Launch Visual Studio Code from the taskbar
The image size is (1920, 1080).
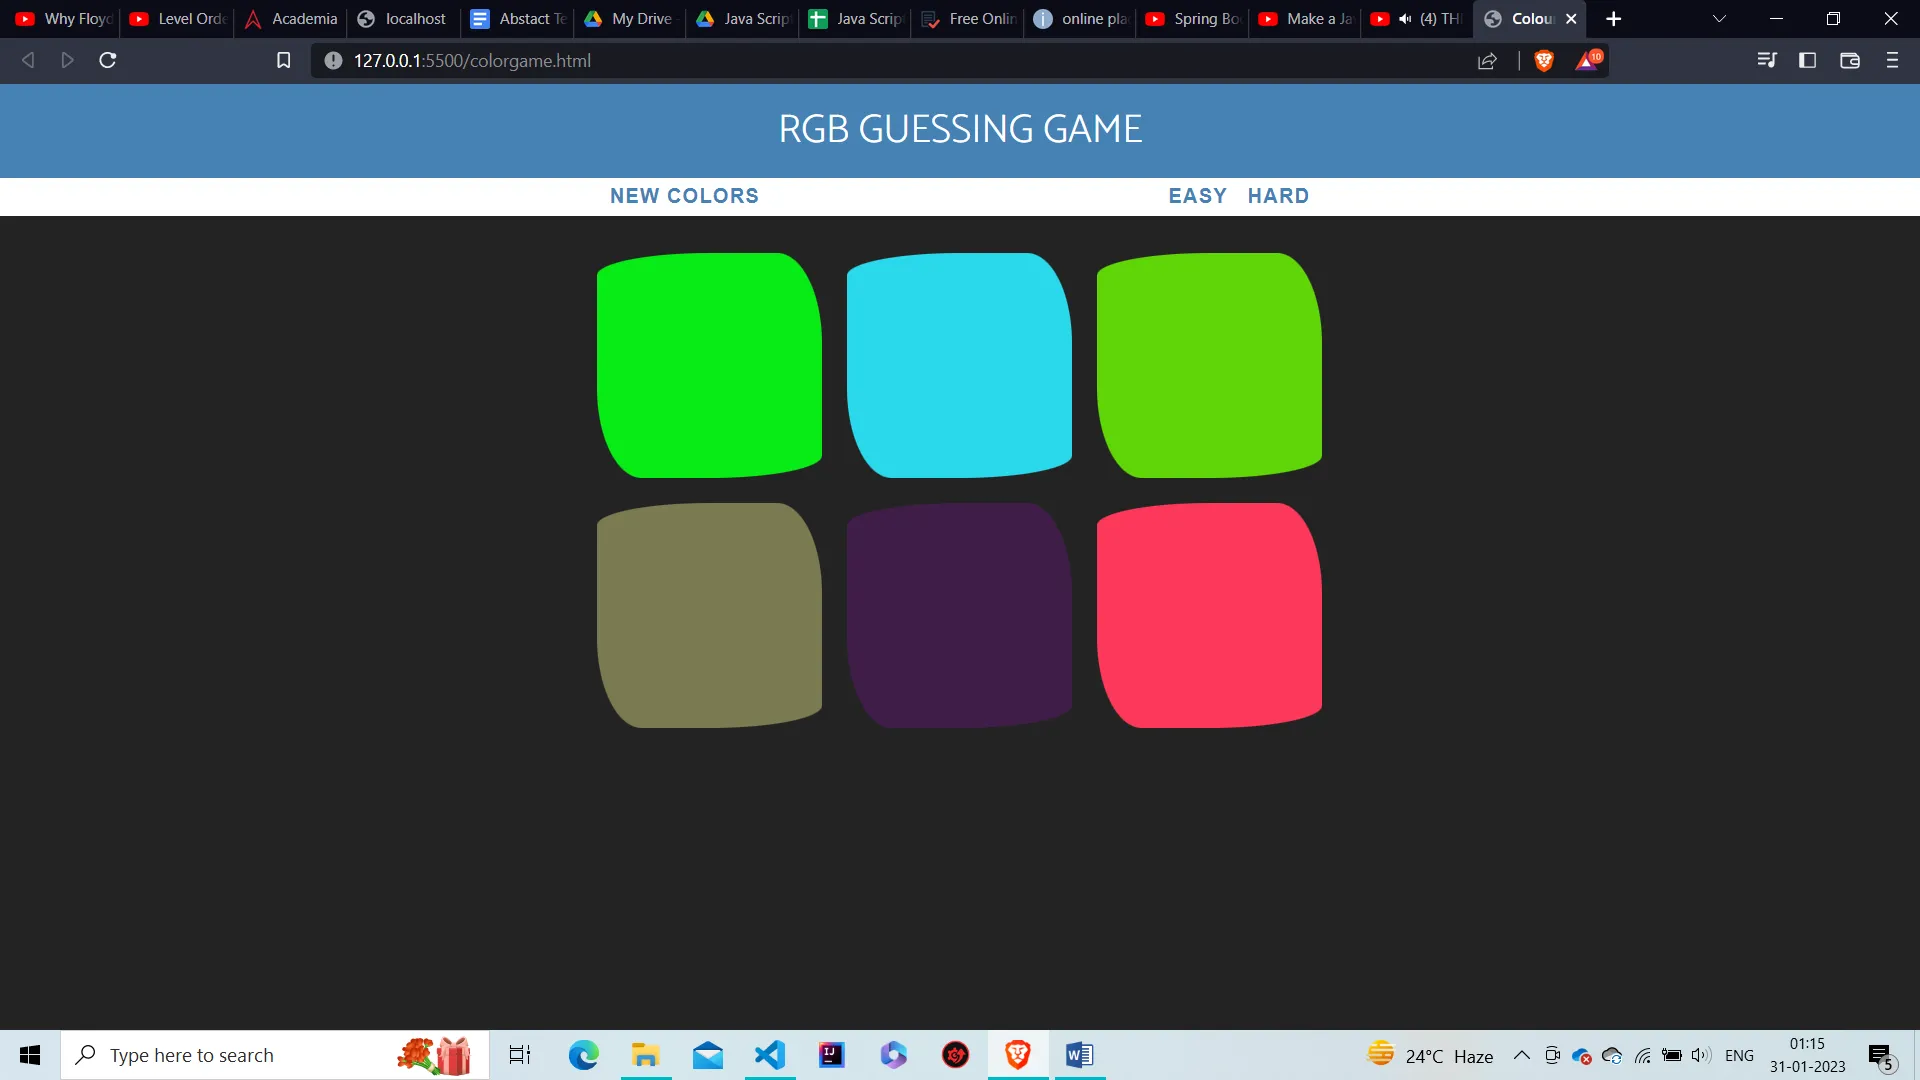pos(769,1055)
